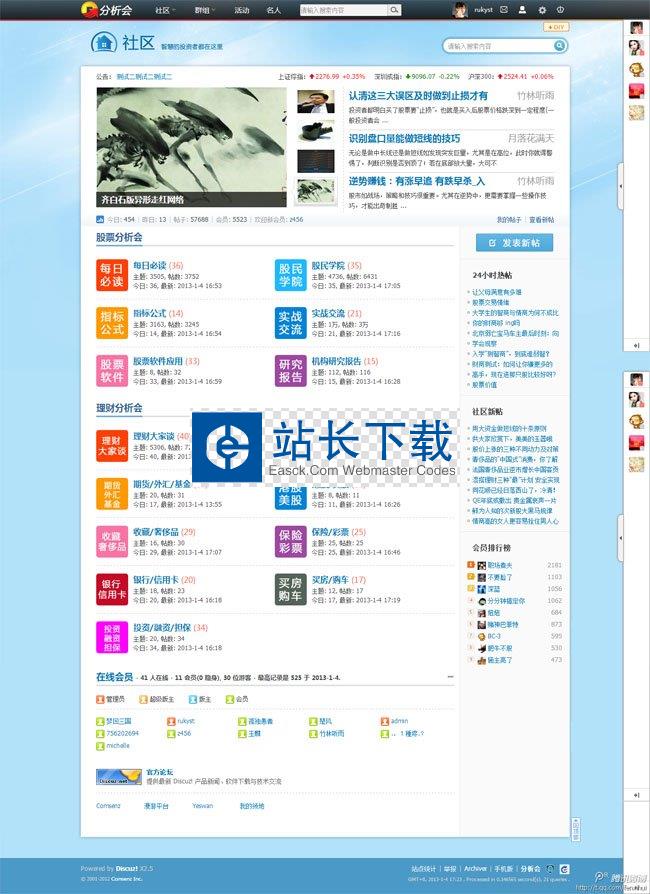Open the 指标公式 forum link
This screenshot has height=894, width=650.
[149, 313]
